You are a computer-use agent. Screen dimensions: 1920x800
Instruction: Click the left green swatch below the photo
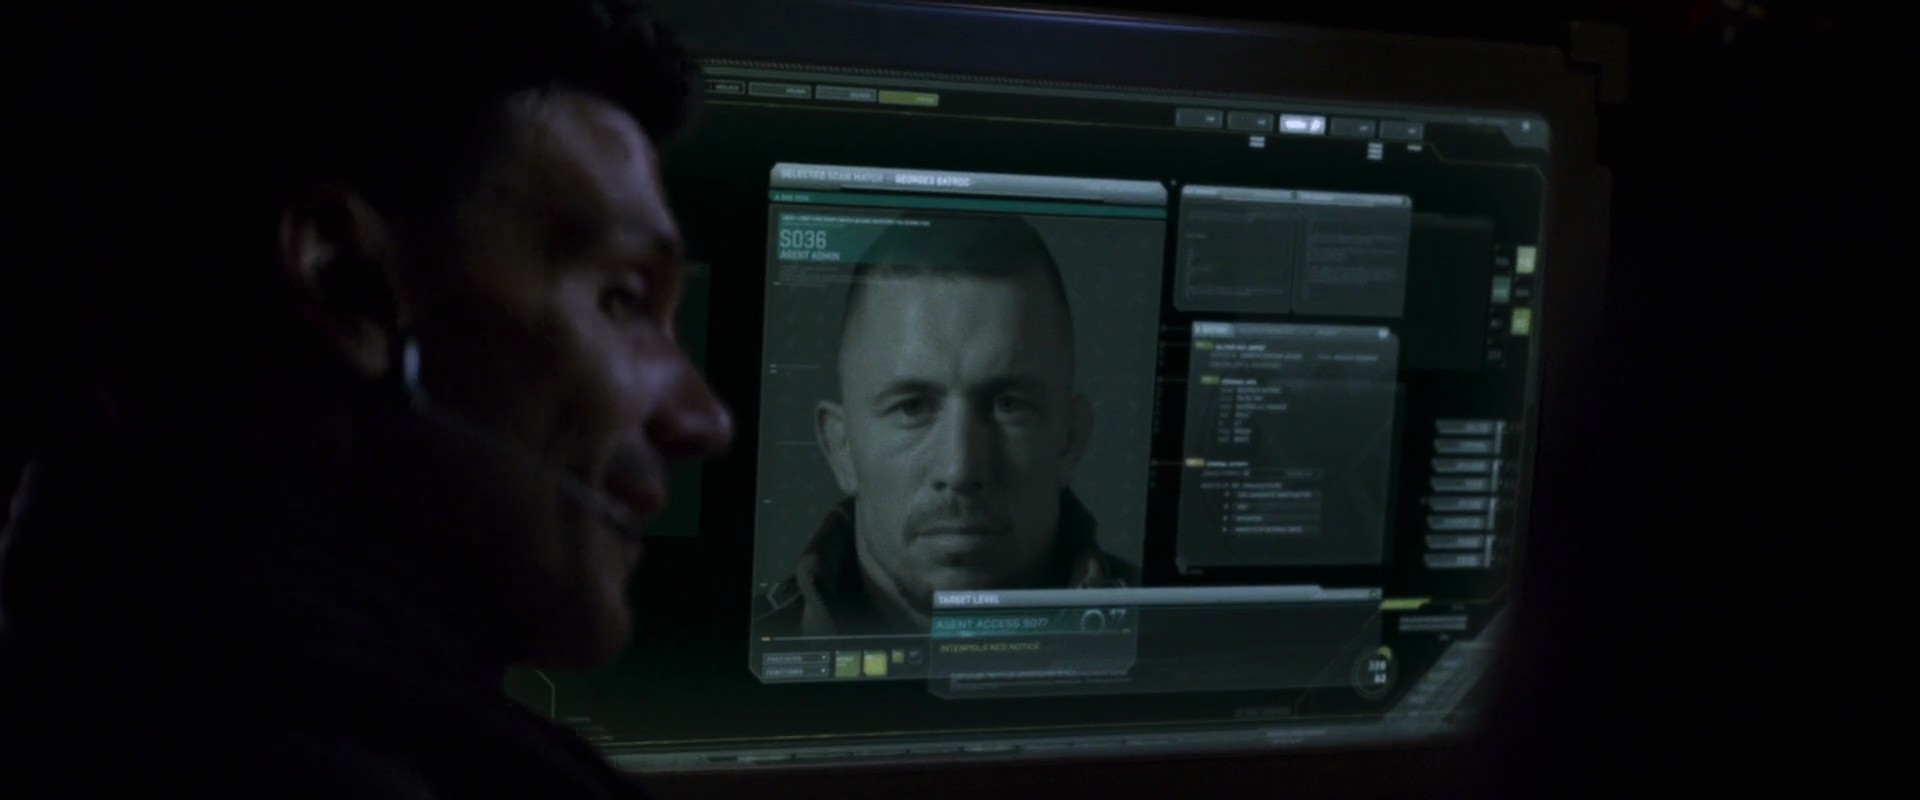(847, 664)
